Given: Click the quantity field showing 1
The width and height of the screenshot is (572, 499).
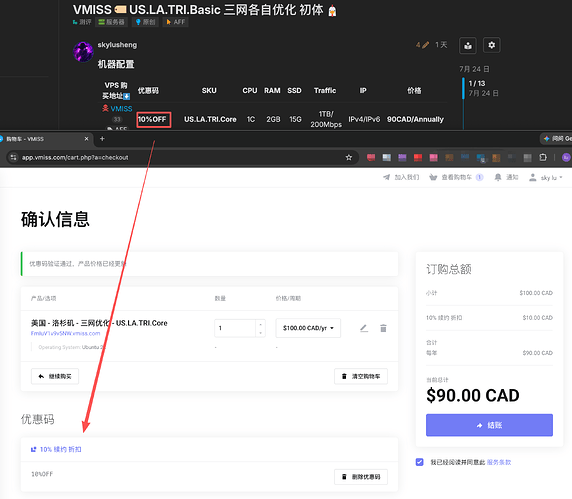Looking at the screenshot, I should click(235, 328).
